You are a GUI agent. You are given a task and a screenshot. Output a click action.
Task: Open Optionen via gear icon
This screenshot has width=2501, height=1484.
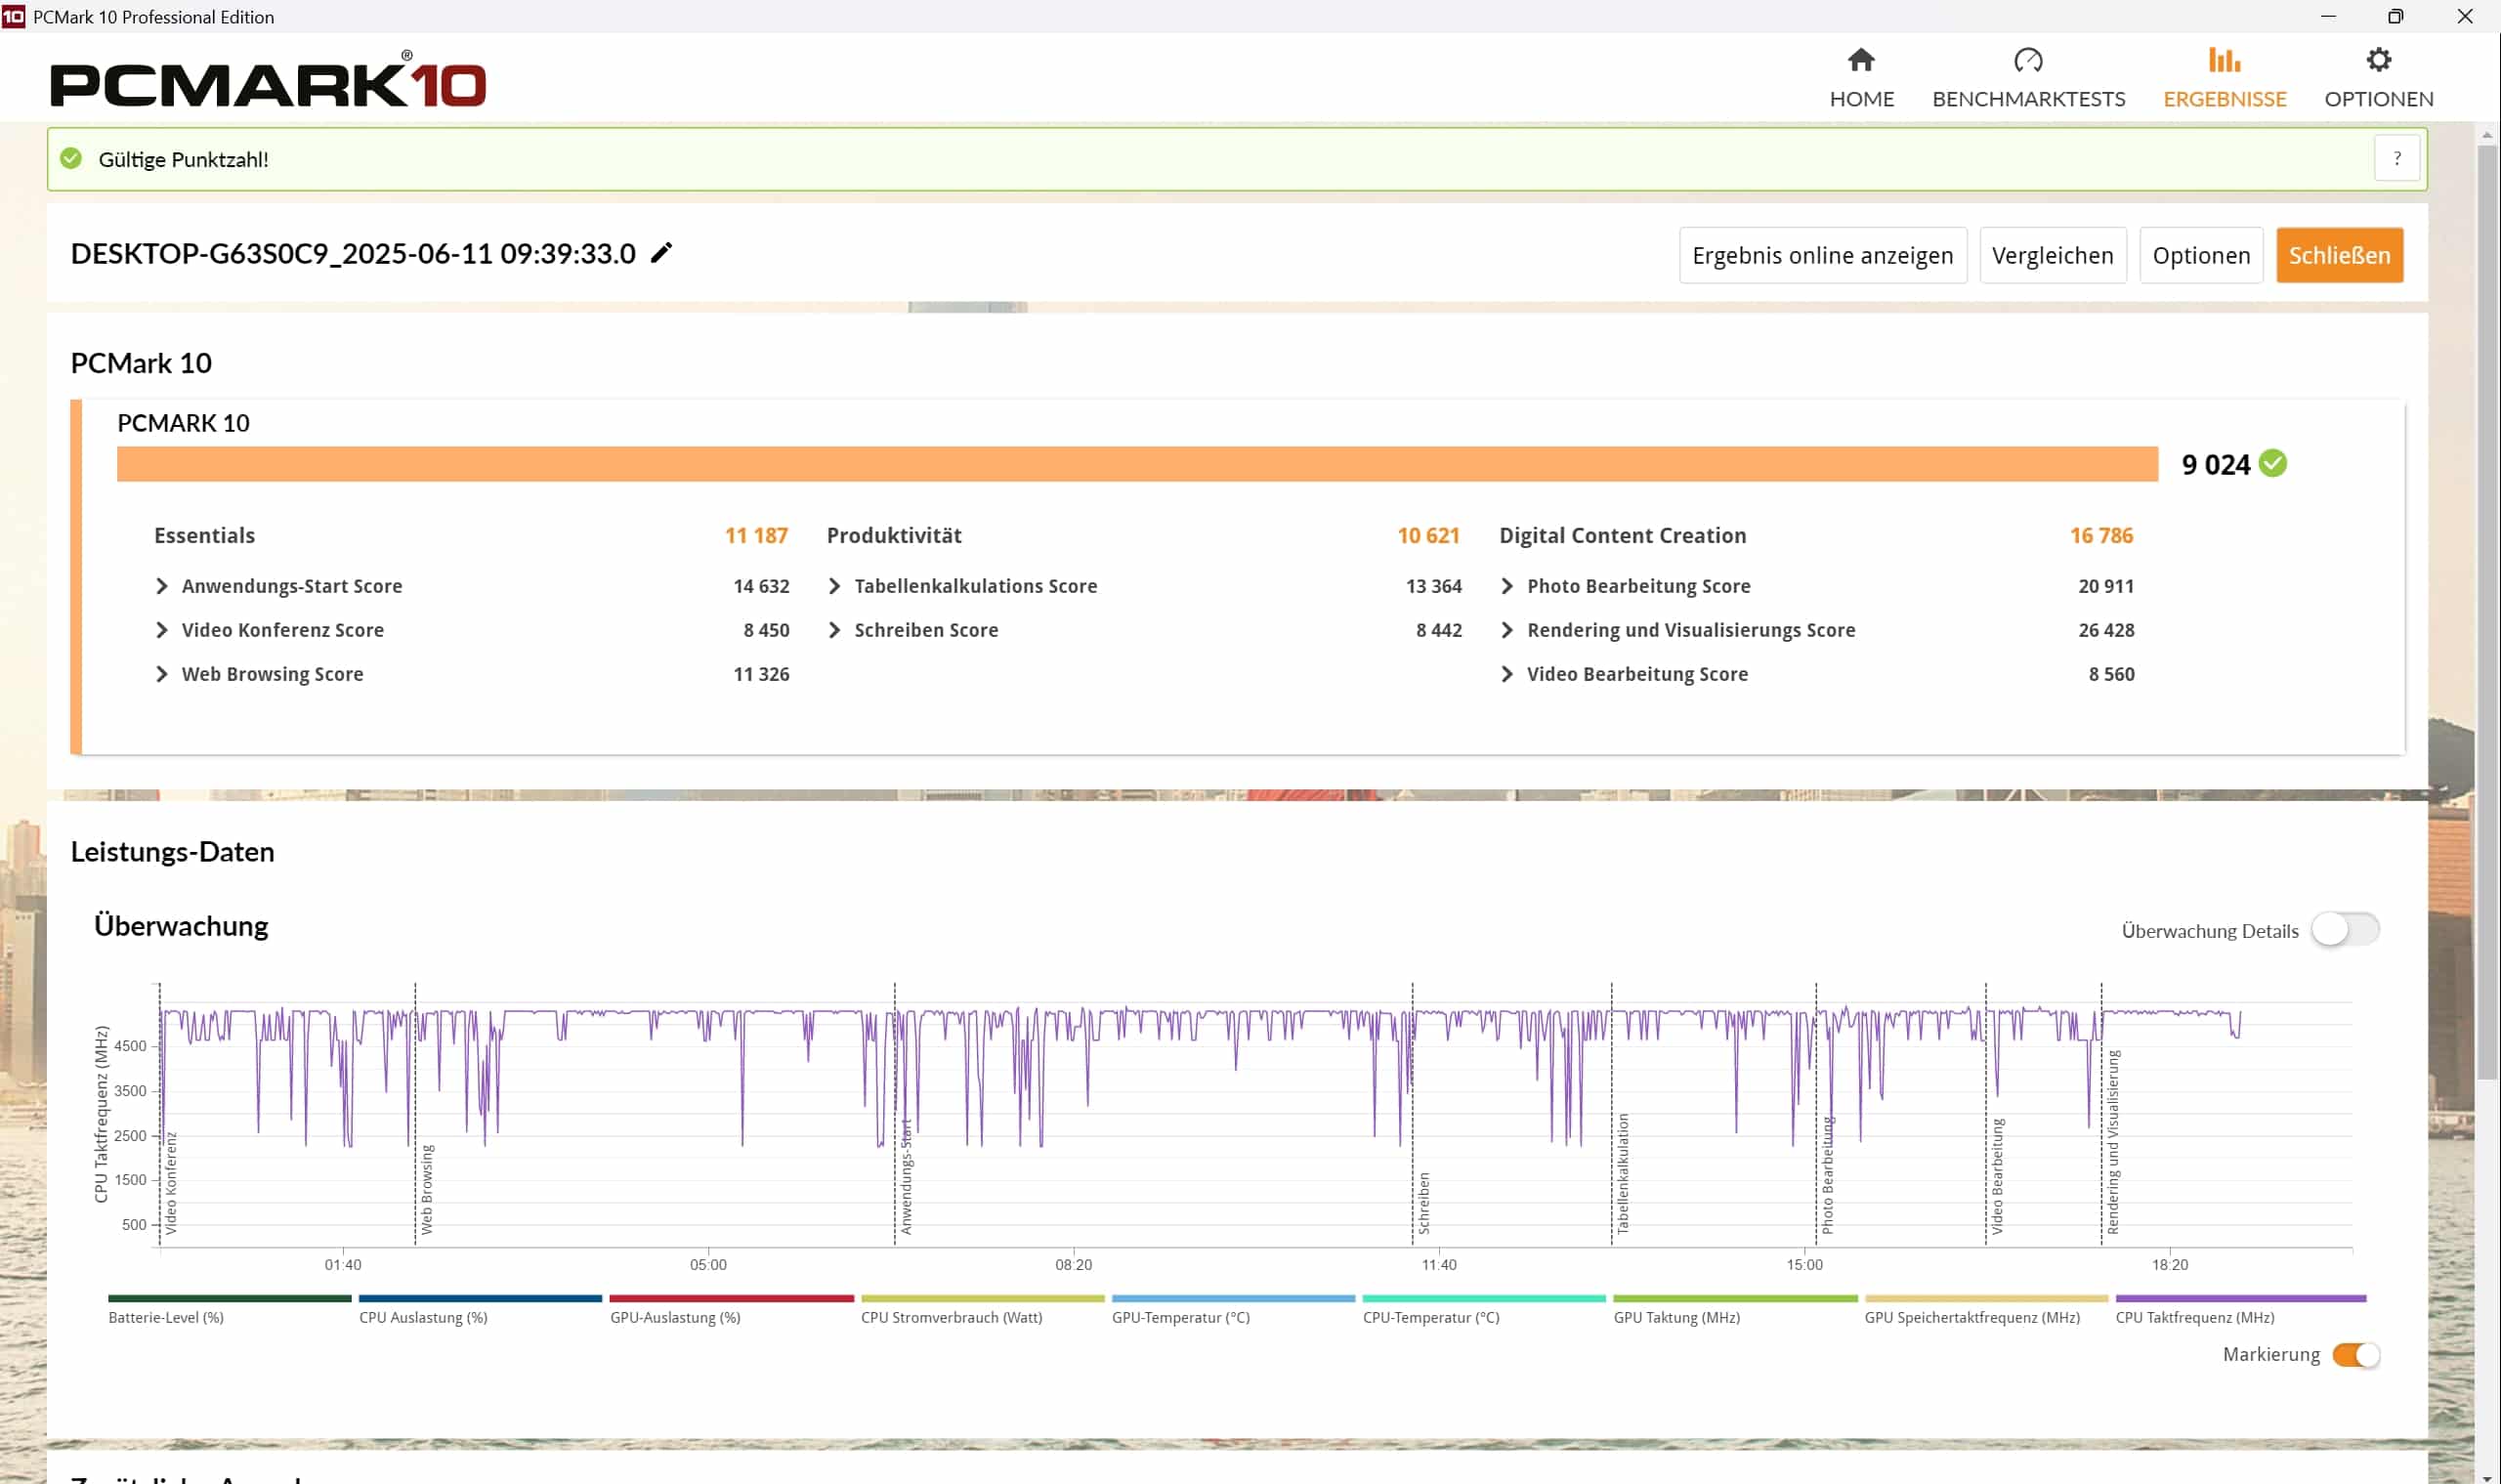(x=2378, y=60)
